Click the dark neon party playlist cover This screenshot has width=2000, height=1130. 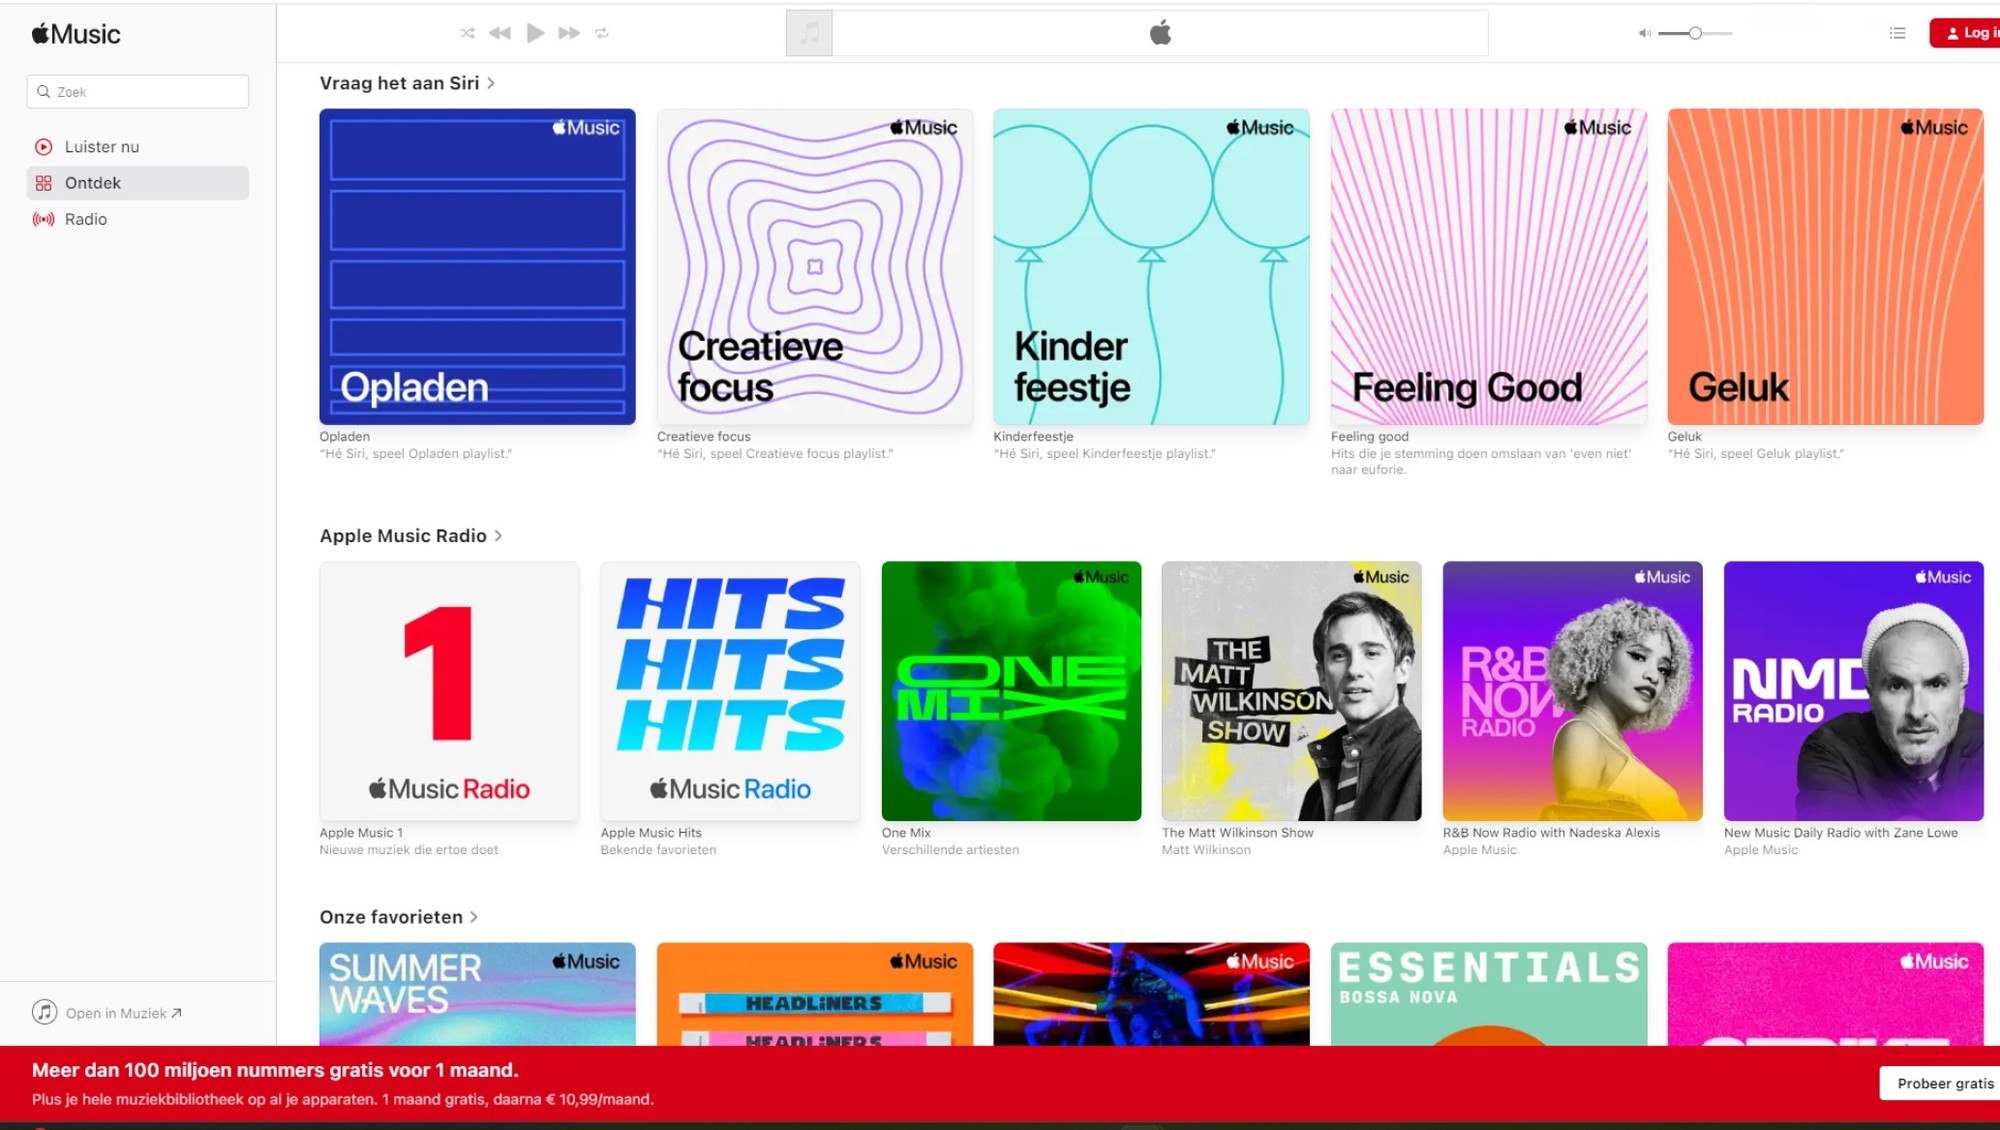coord(1151,994)
